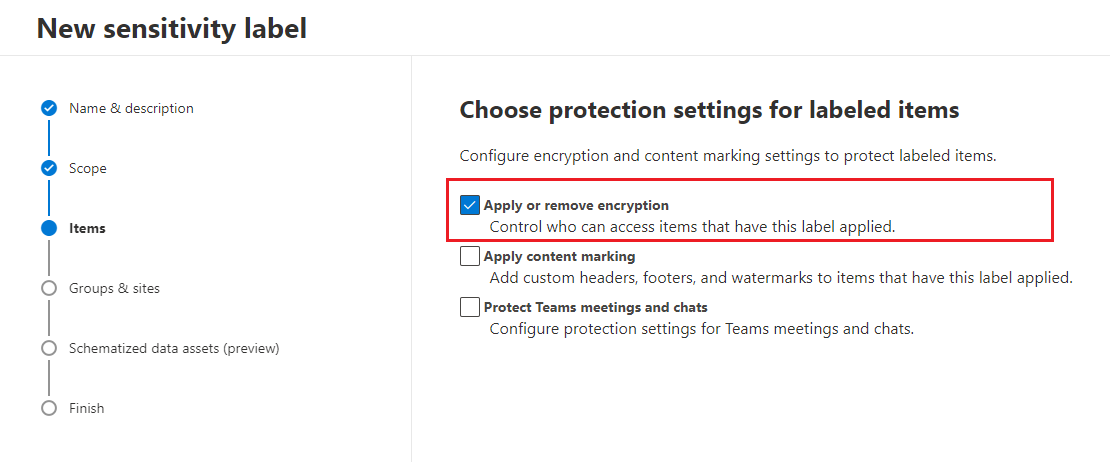Click the New sensitivity label page title
1110x462 pixels.
[171, 29]
